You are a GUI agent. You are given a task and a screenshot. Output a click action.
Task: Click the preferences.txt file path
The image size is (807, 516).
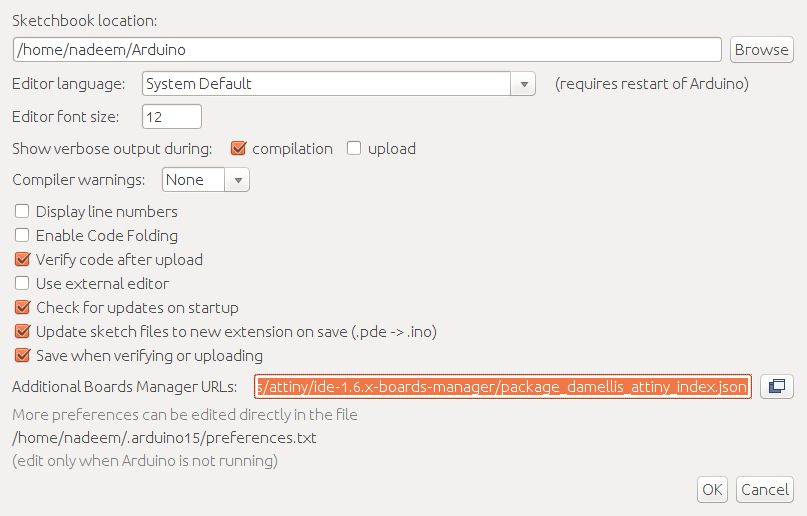(164, 438)
